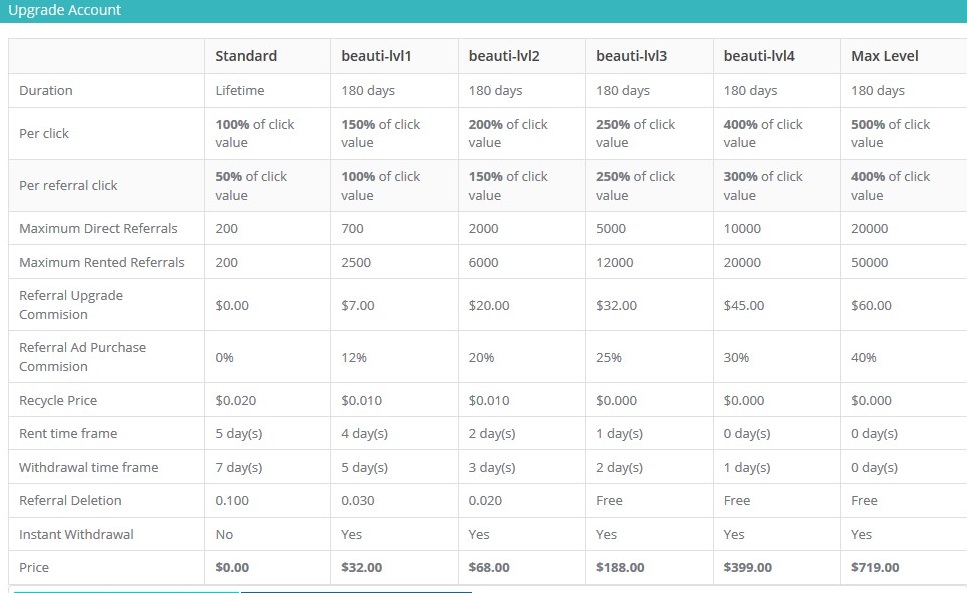Select the beauti-lvl3 column header
This screenshot has width=967, height=593.
(631, 56)
